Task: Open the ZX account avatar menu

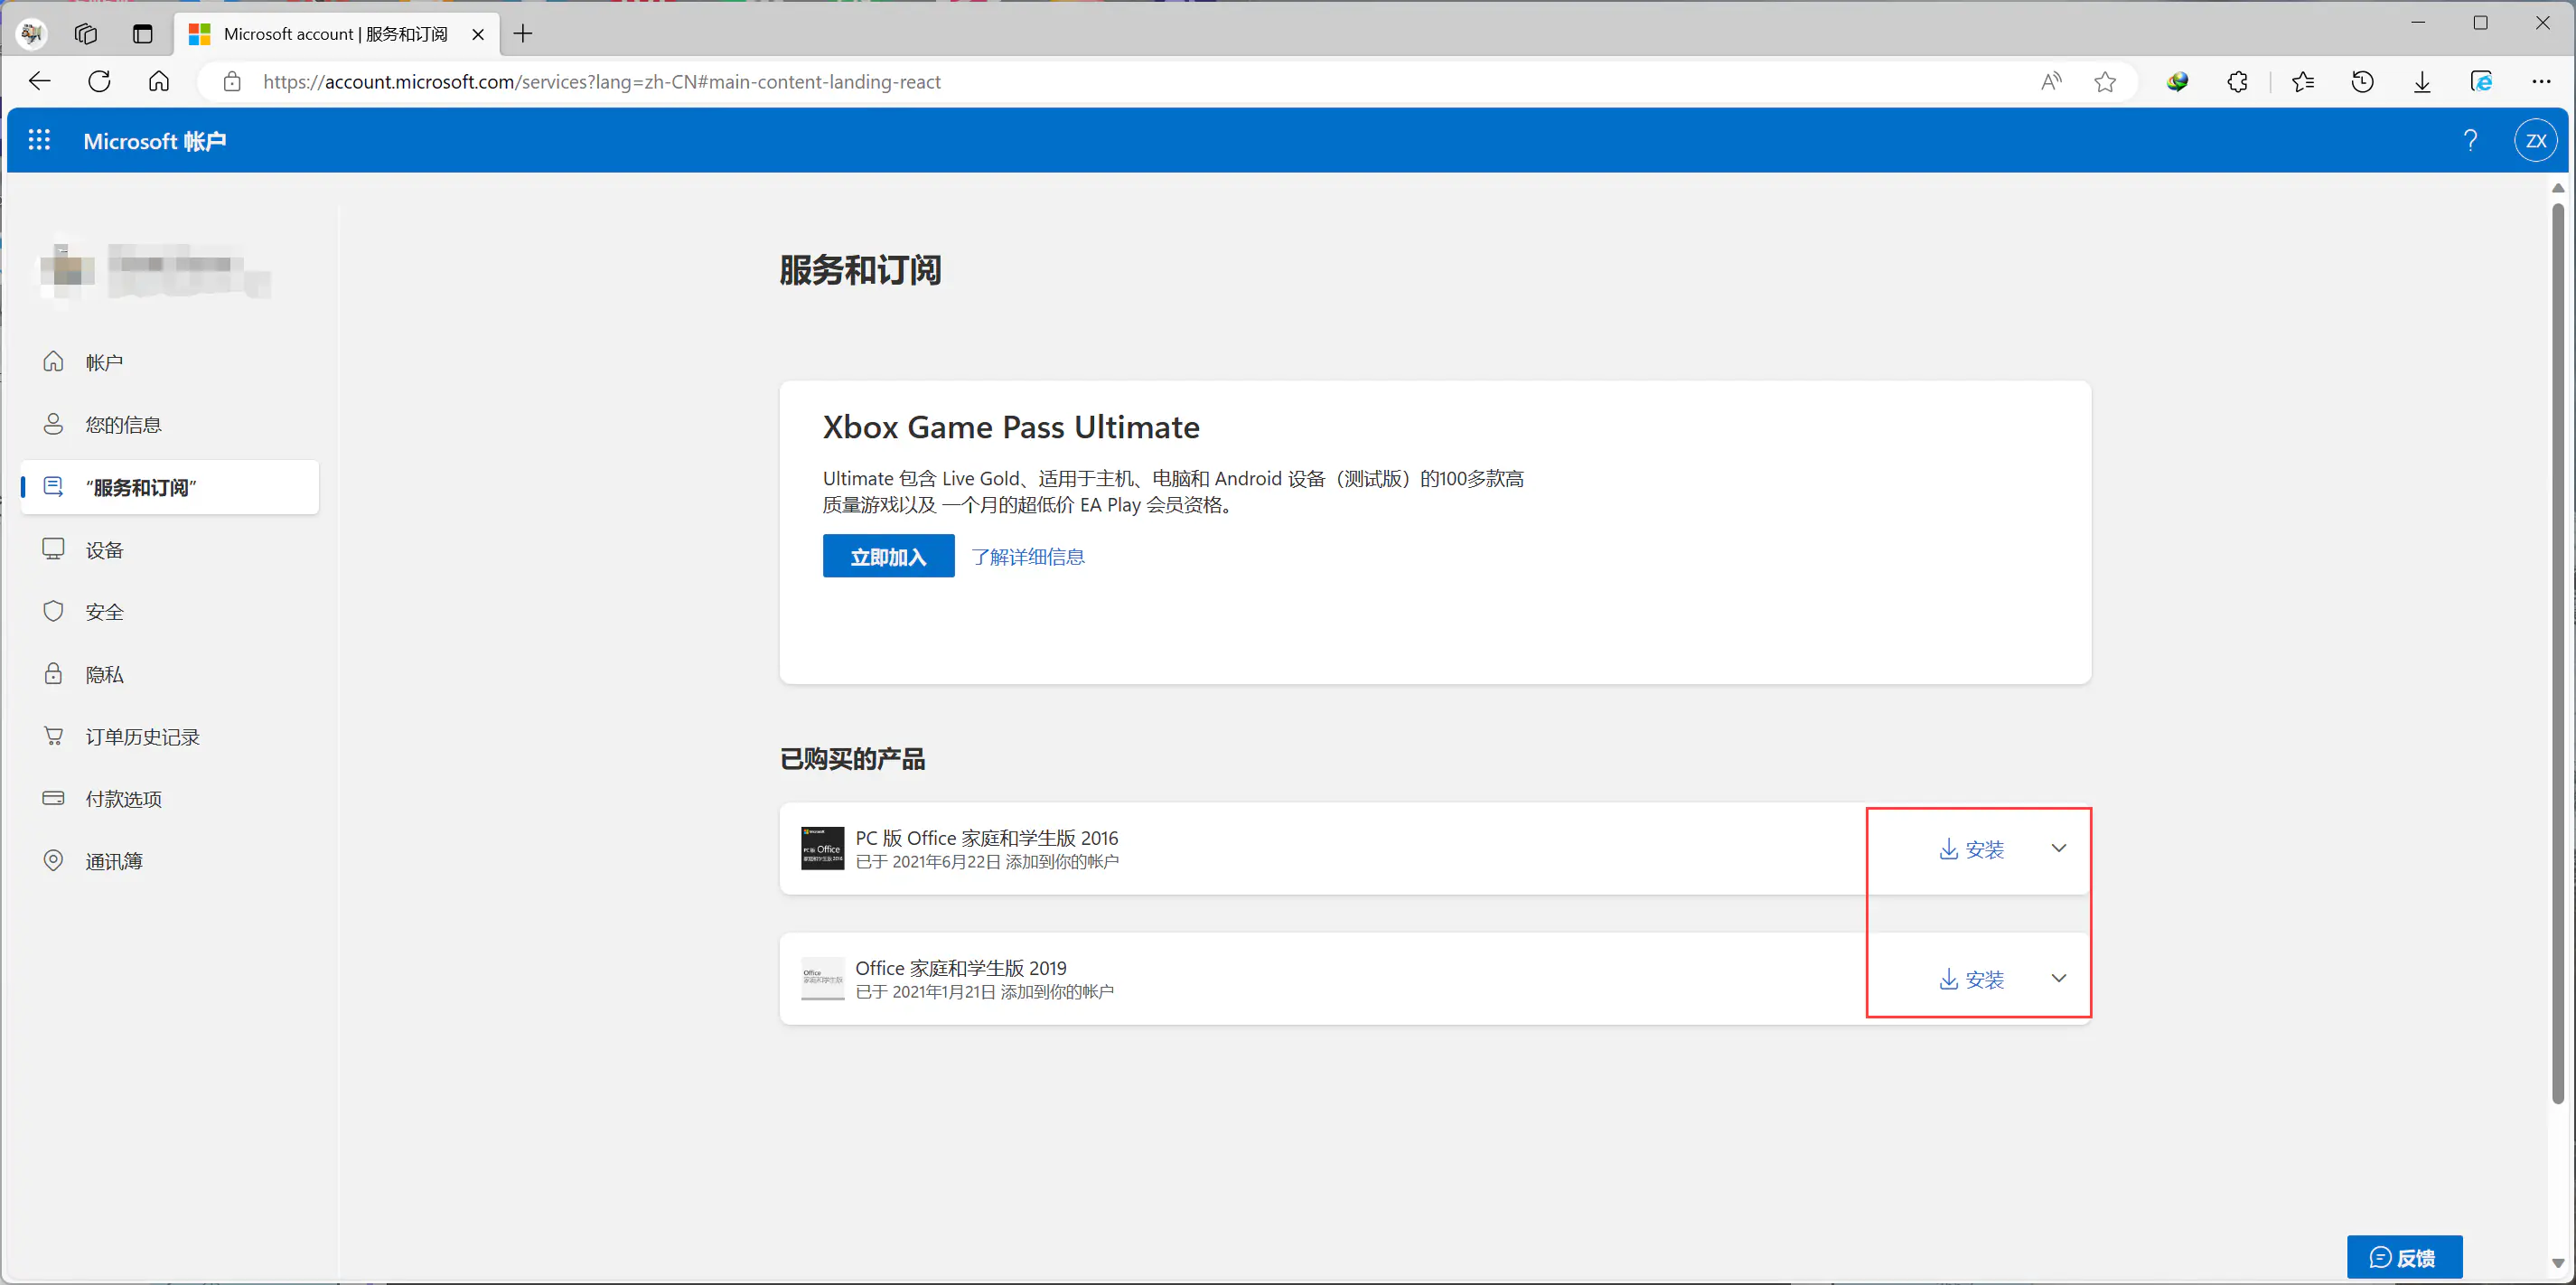Action: pyautogui.click(x=2535, y=140)
